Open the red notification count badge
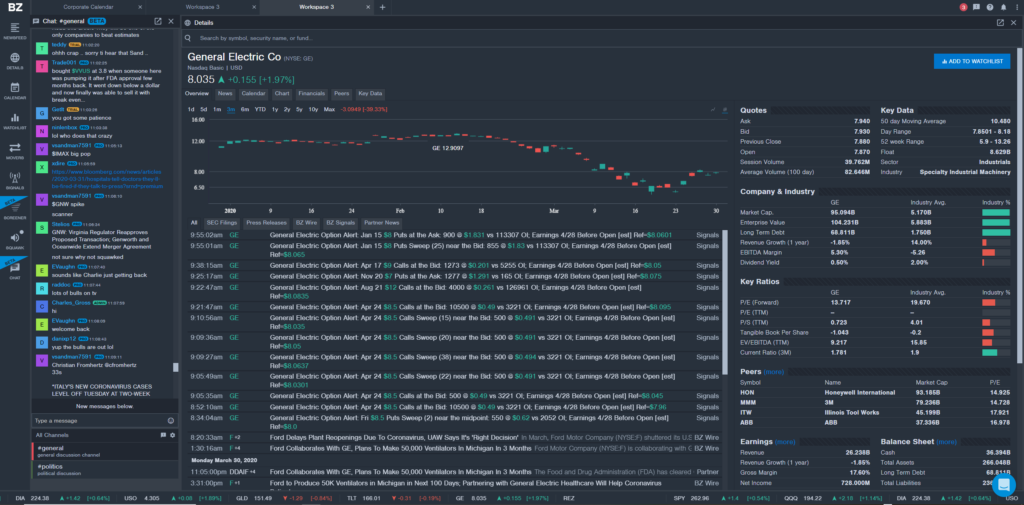The height and width of the screenshot is (505, 1024). [963, 7]
